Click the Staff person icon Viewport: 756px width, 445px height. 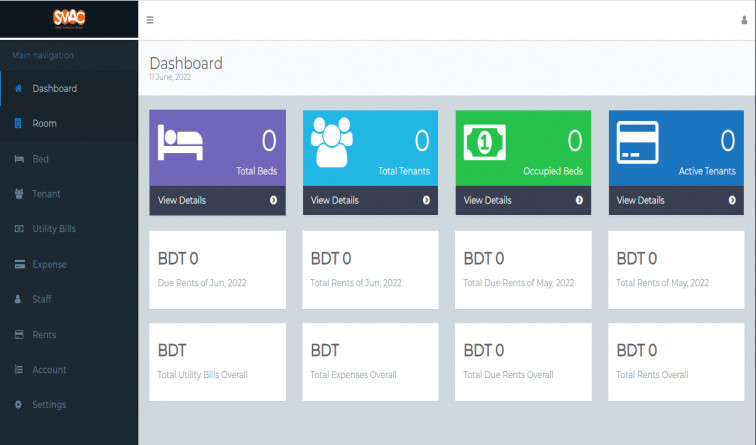coord(18,299)
